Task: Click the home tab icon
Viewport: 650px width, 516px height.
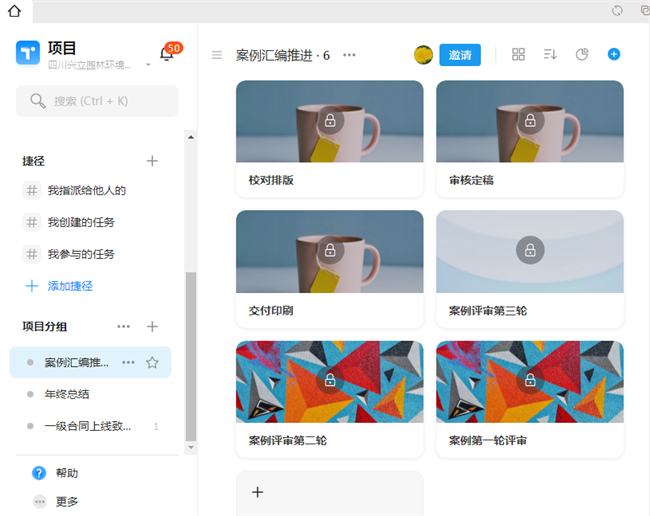Action: (15, 10)
